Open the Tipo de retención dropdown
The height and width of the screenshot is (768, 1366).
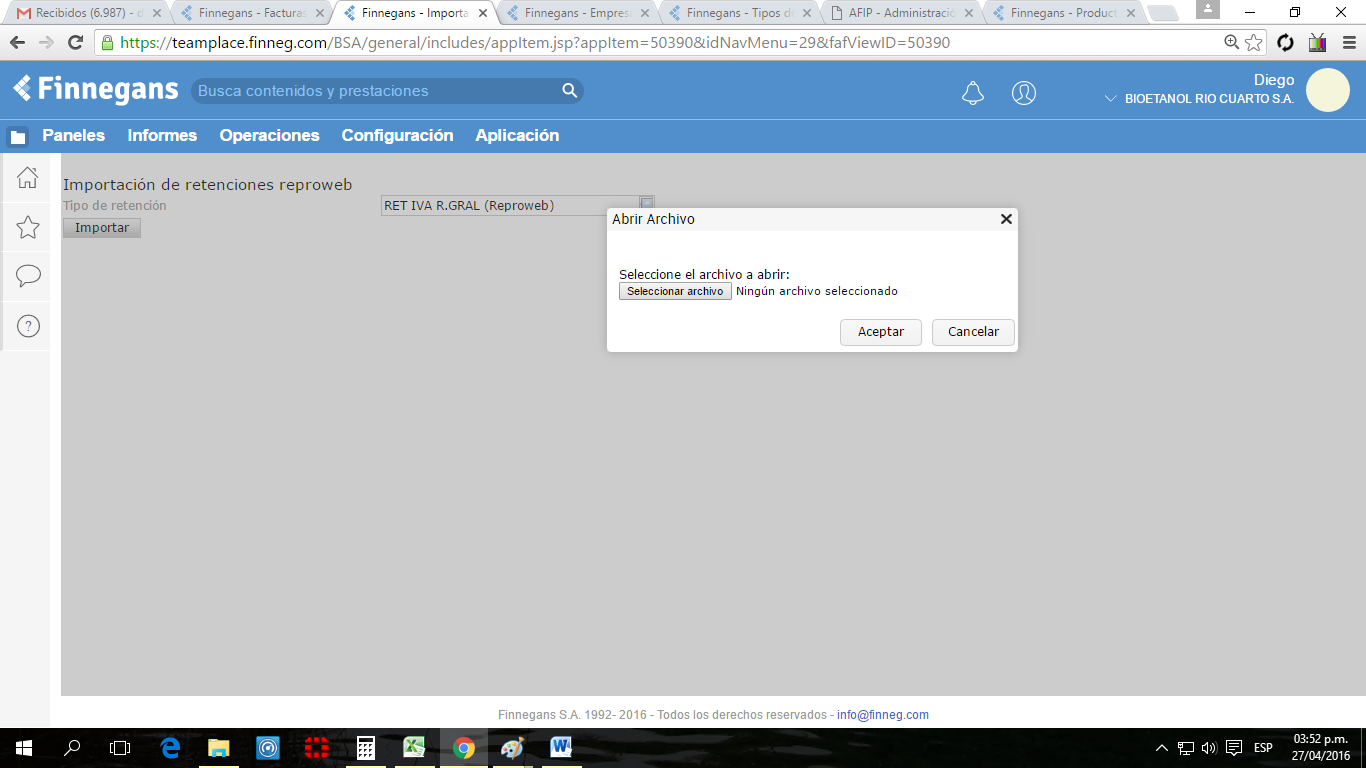tap(647, 205)
